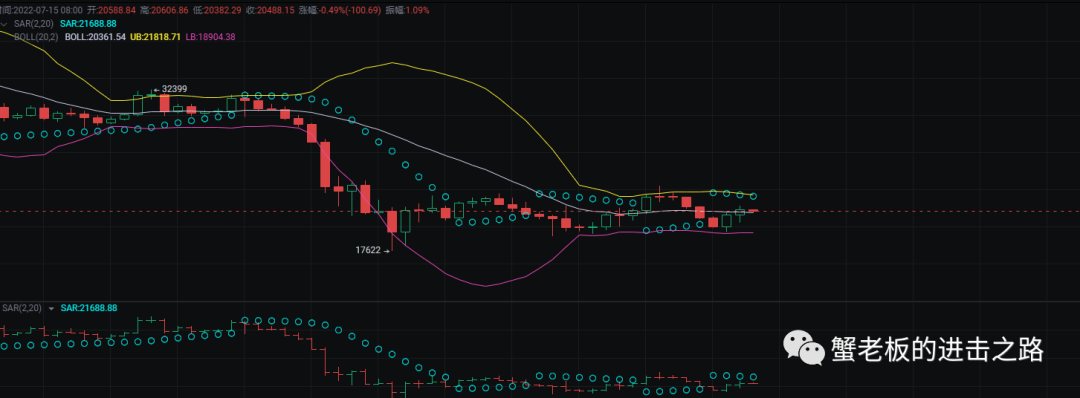The image size is (1080, 398).
Task: Click the UB:21818.71 upper band value
Action: [155, 36]
